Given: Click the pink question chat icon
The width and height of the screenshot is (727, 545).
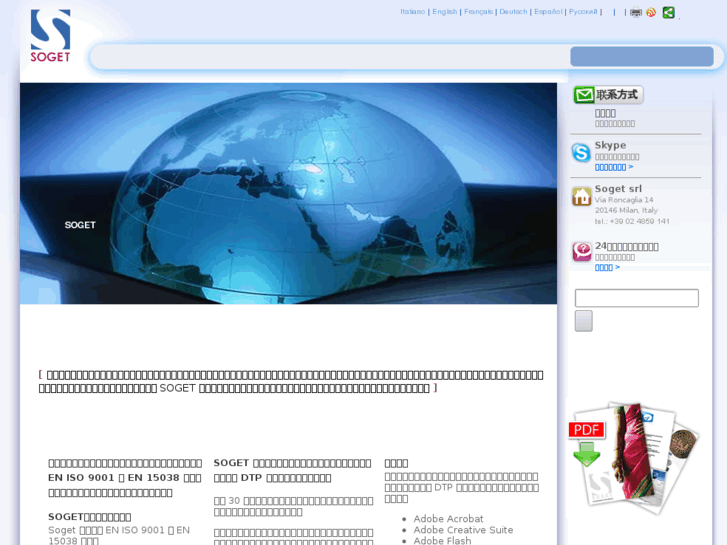Looking at the screenshot, I should click(581, 251).
